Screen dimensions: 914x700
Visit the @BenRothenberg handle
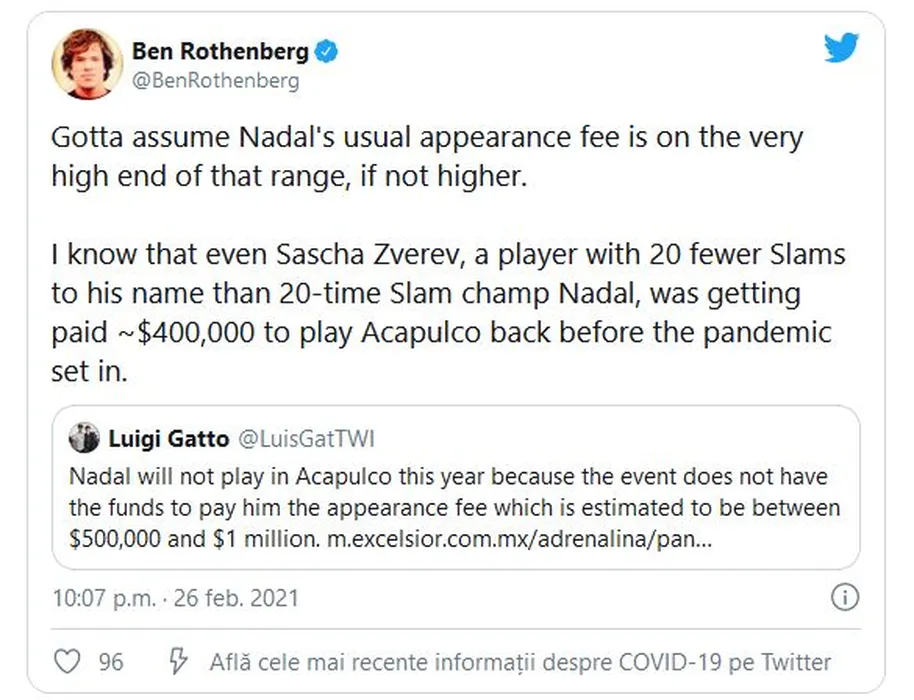(214, 80)
